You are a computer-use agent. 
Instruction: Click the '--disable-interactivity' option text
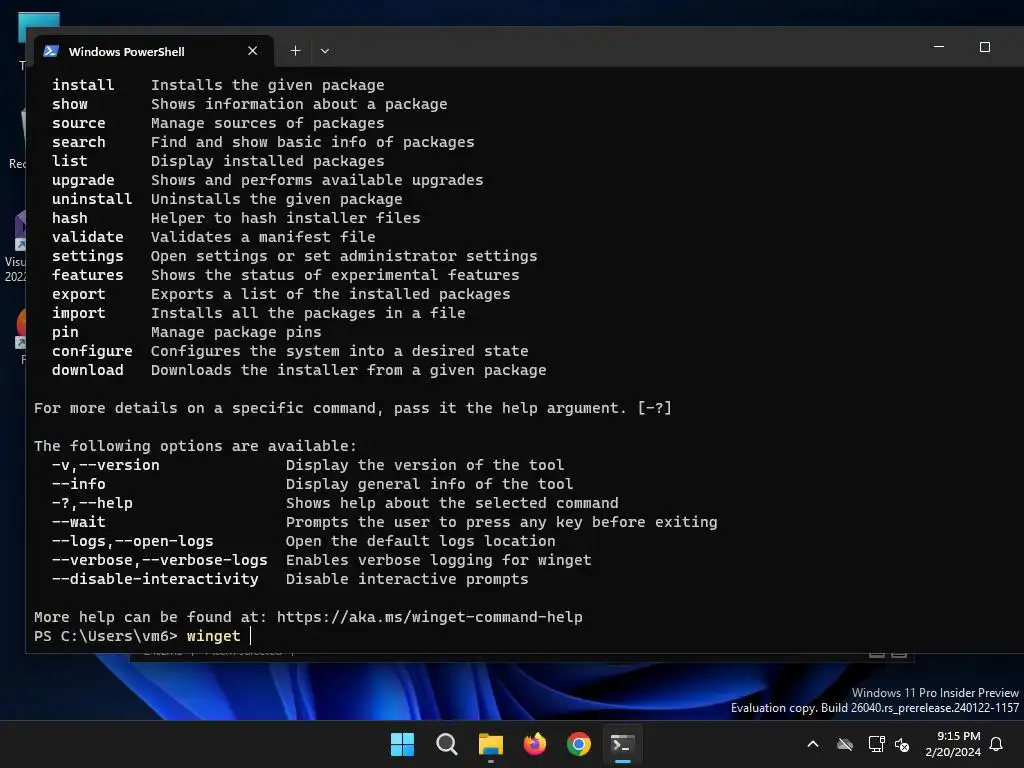click(x=155, y=579)
